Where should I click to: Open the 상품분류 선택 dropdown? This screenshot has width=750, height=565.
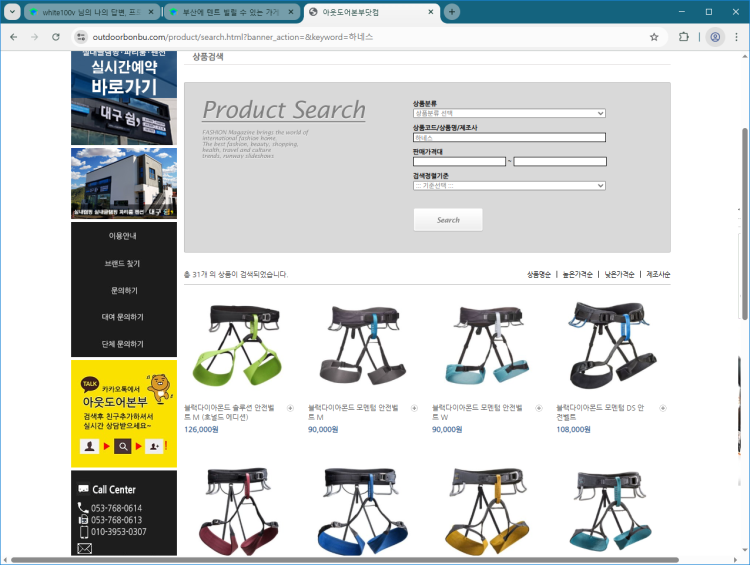click(509, 113)
